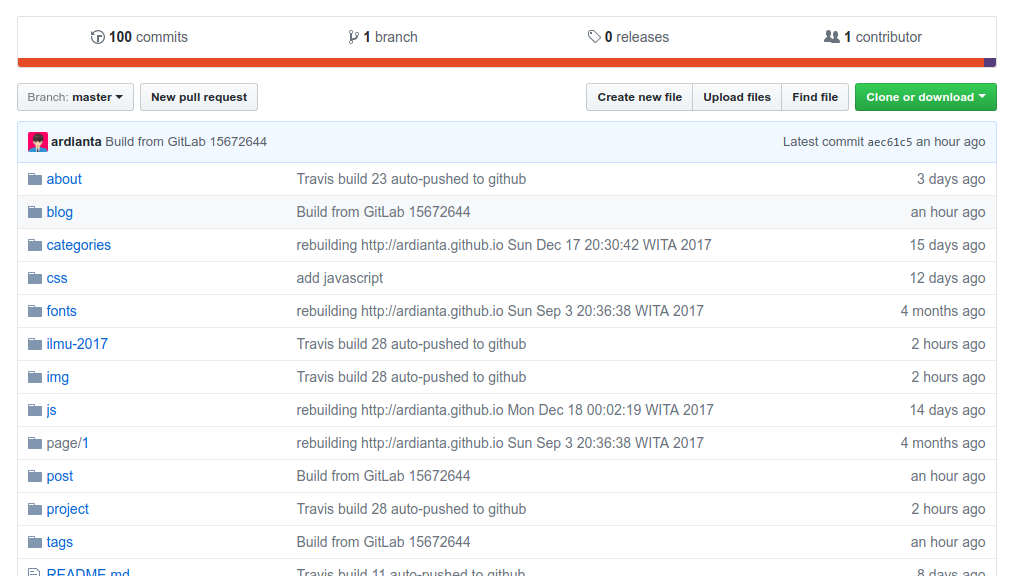This screenshot has width=1018, height=576.
Task: Click the Upload files button
Action: [x=737, y=97]
